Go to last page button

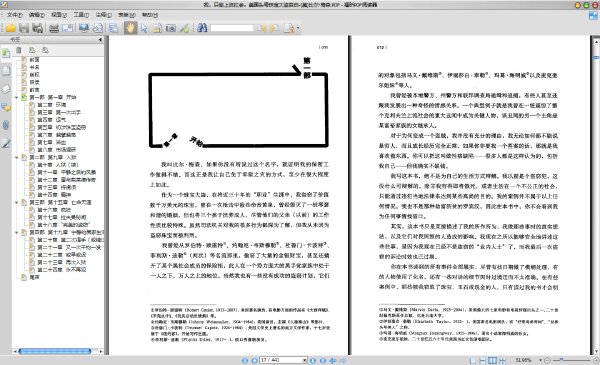point(323,360)
